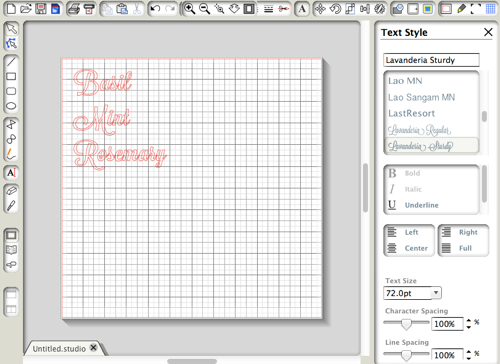500x364 pixels.
Task: Select the Knife tool
Action: [x=11, y=206]
